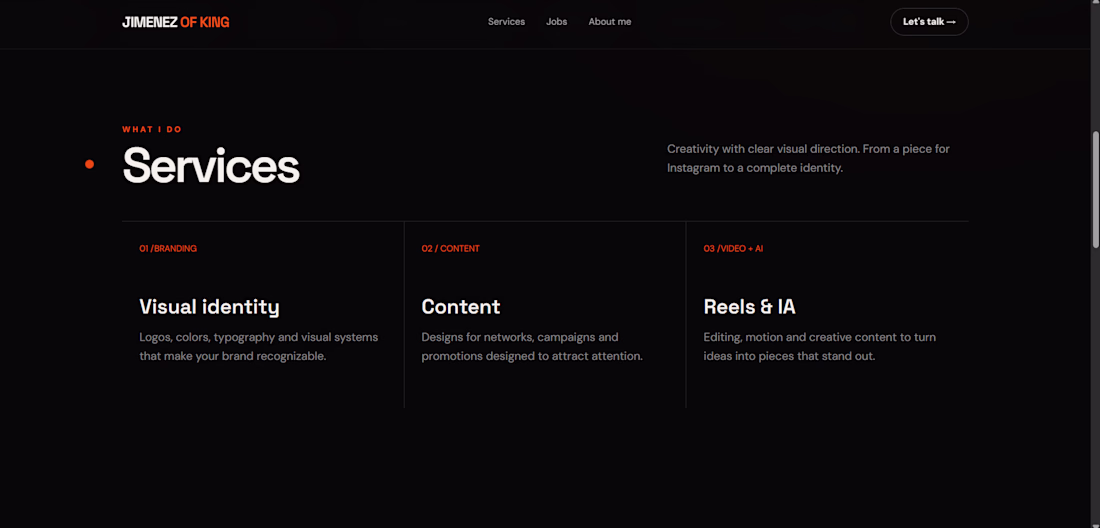Go to the Jobs nav link
This screenshot has width=1100, height=528.
556,22
